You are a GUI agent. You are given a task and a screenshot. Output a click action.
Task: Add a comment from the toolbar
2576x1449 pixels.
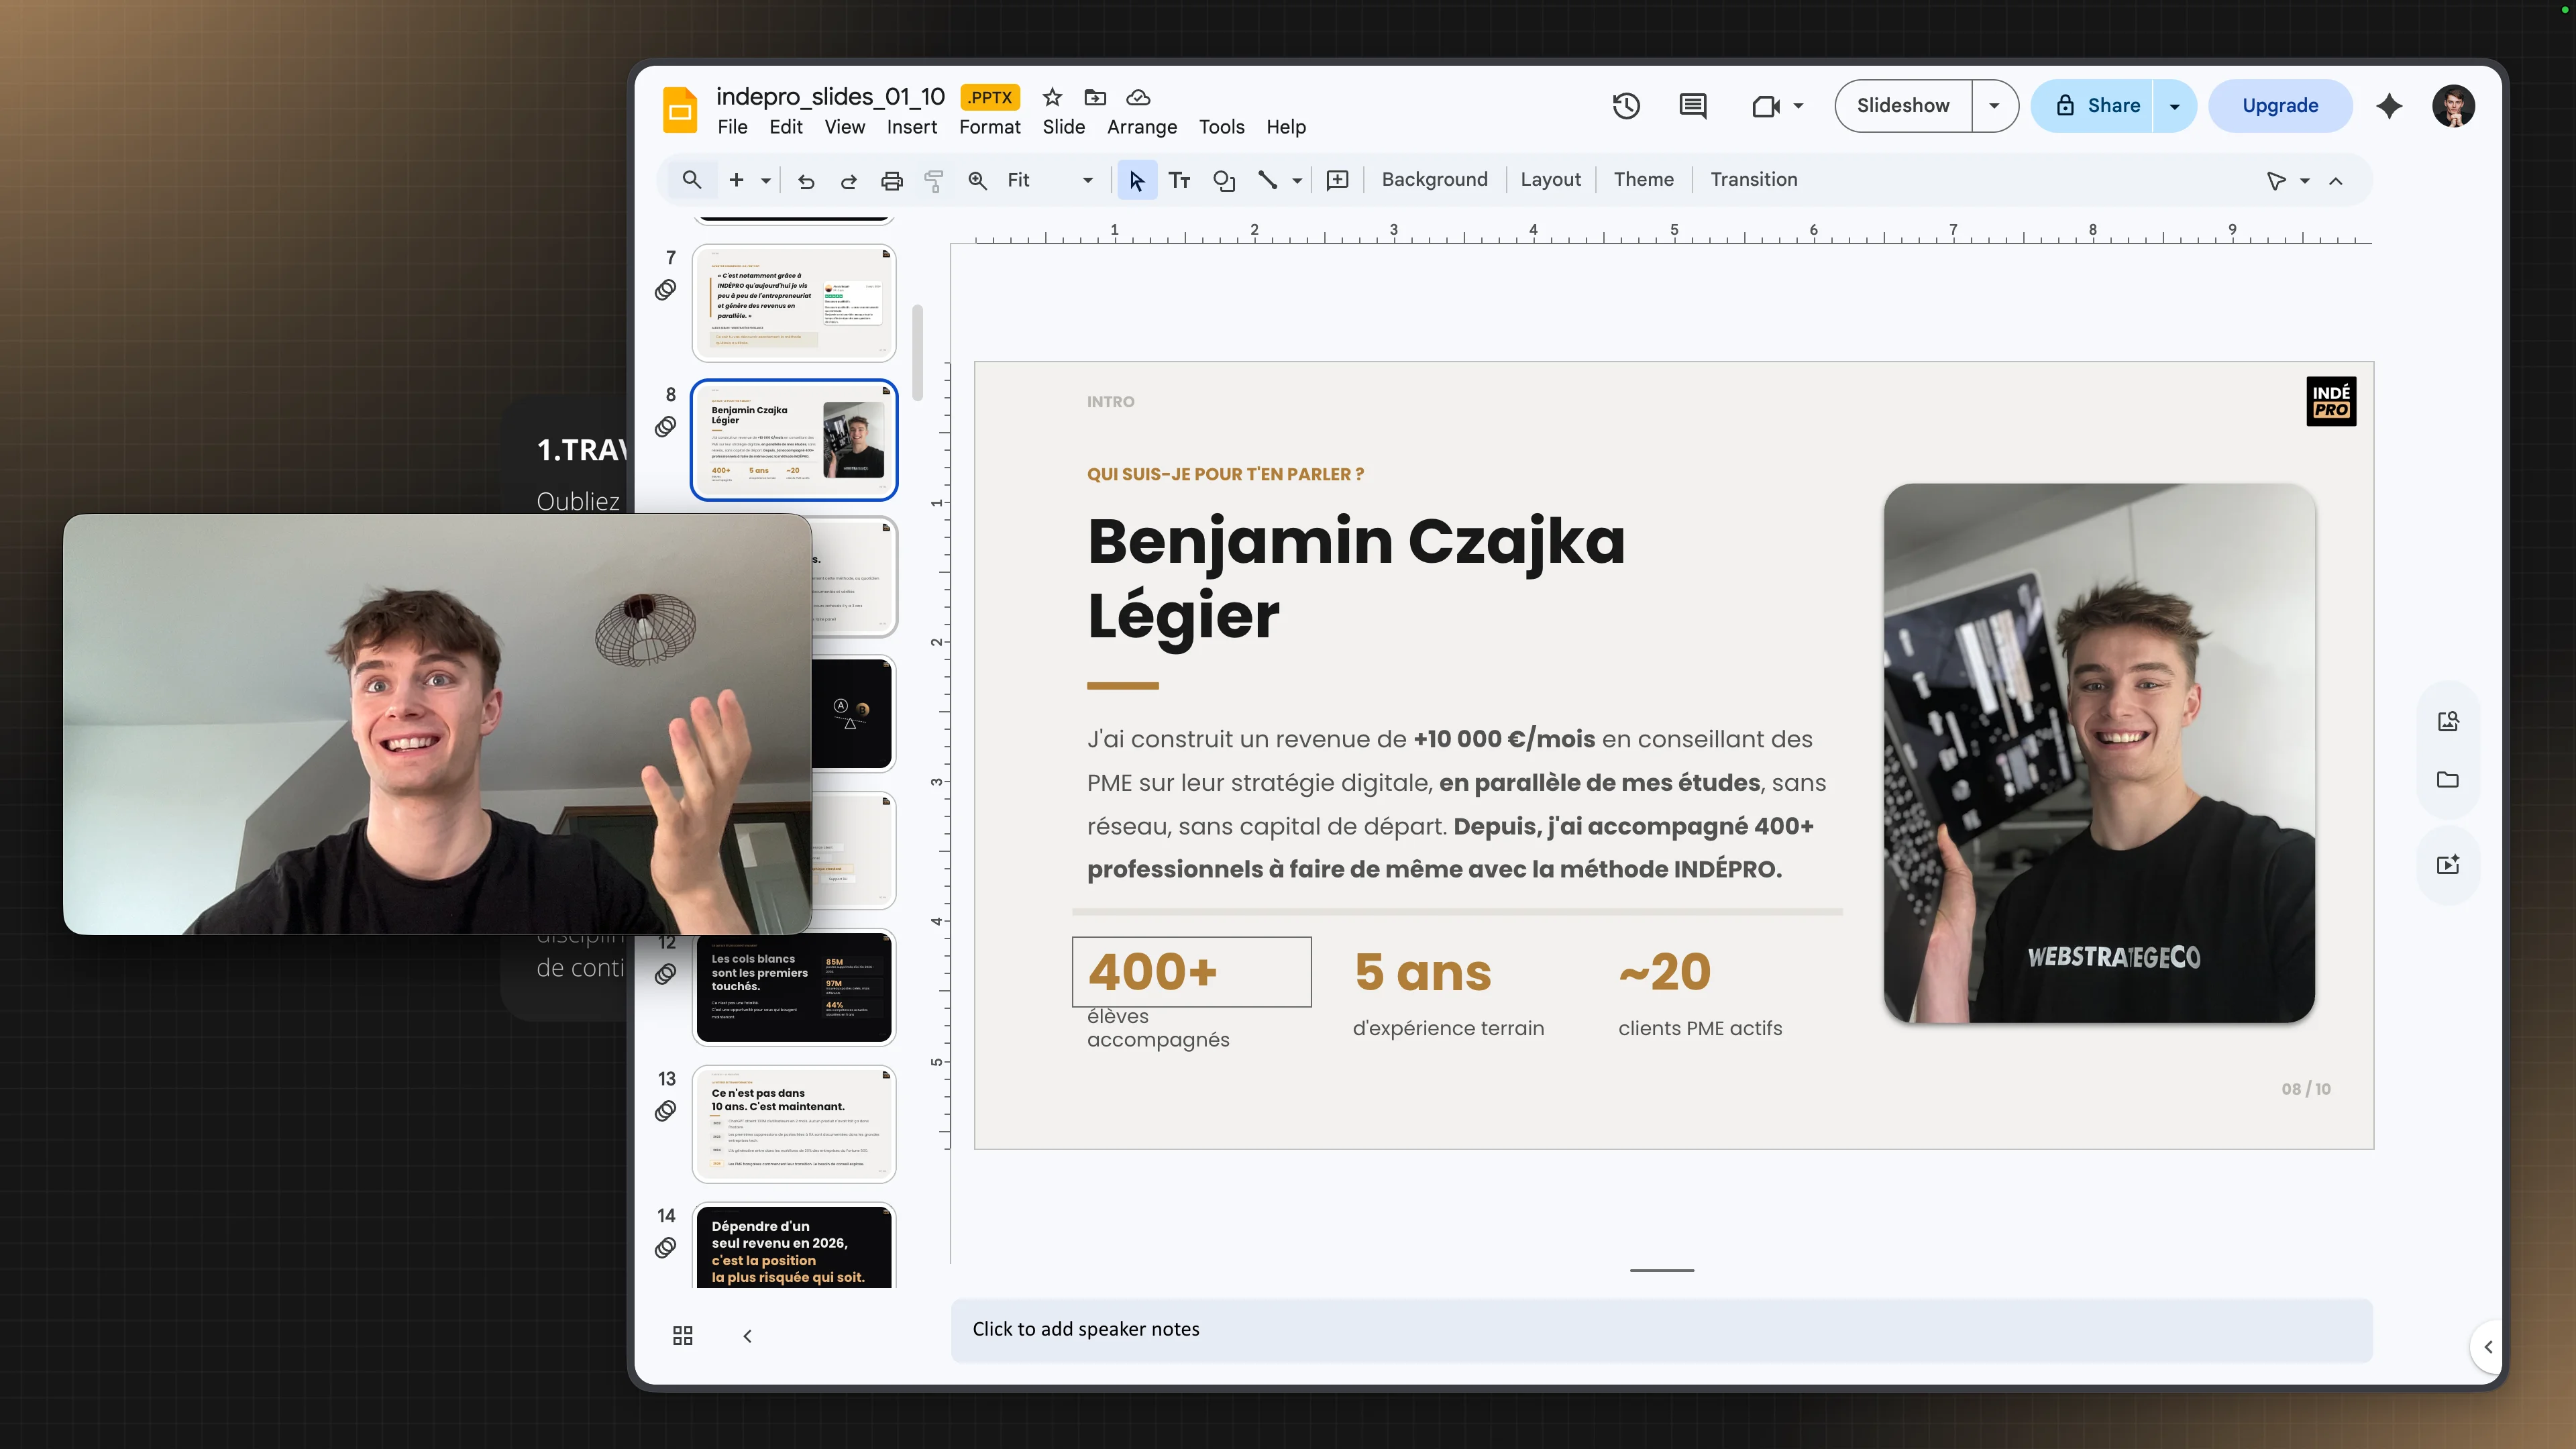(1337, 180)
